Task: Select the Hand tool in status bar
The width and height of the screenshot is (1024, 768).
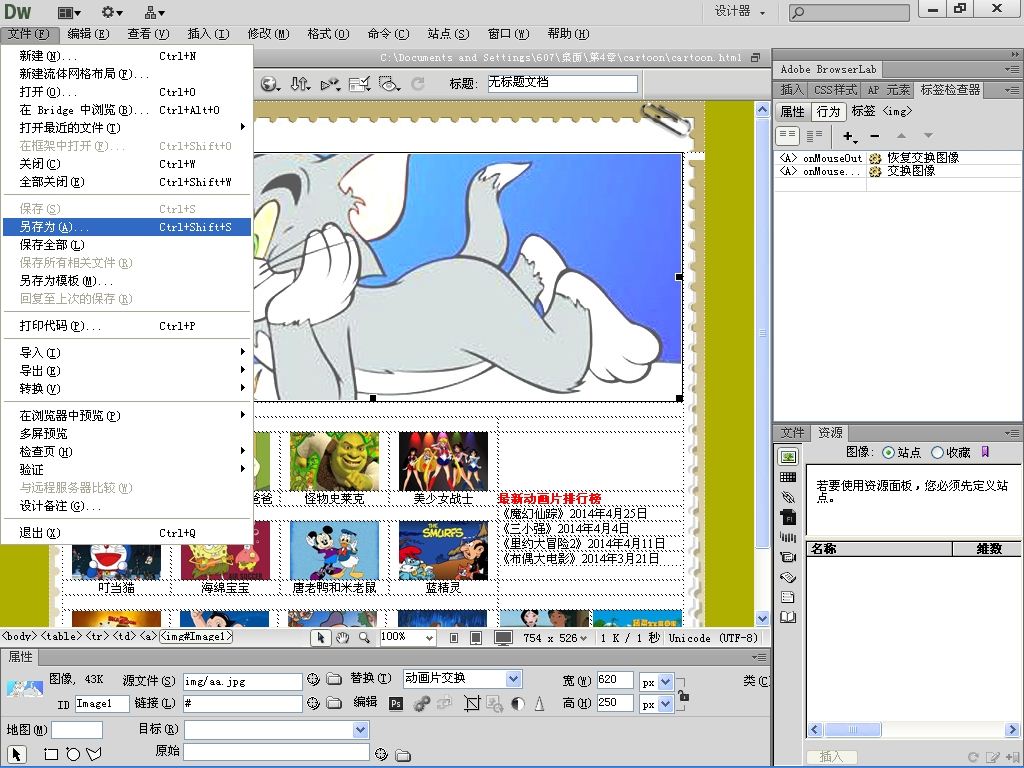Action: coord(342,637)
